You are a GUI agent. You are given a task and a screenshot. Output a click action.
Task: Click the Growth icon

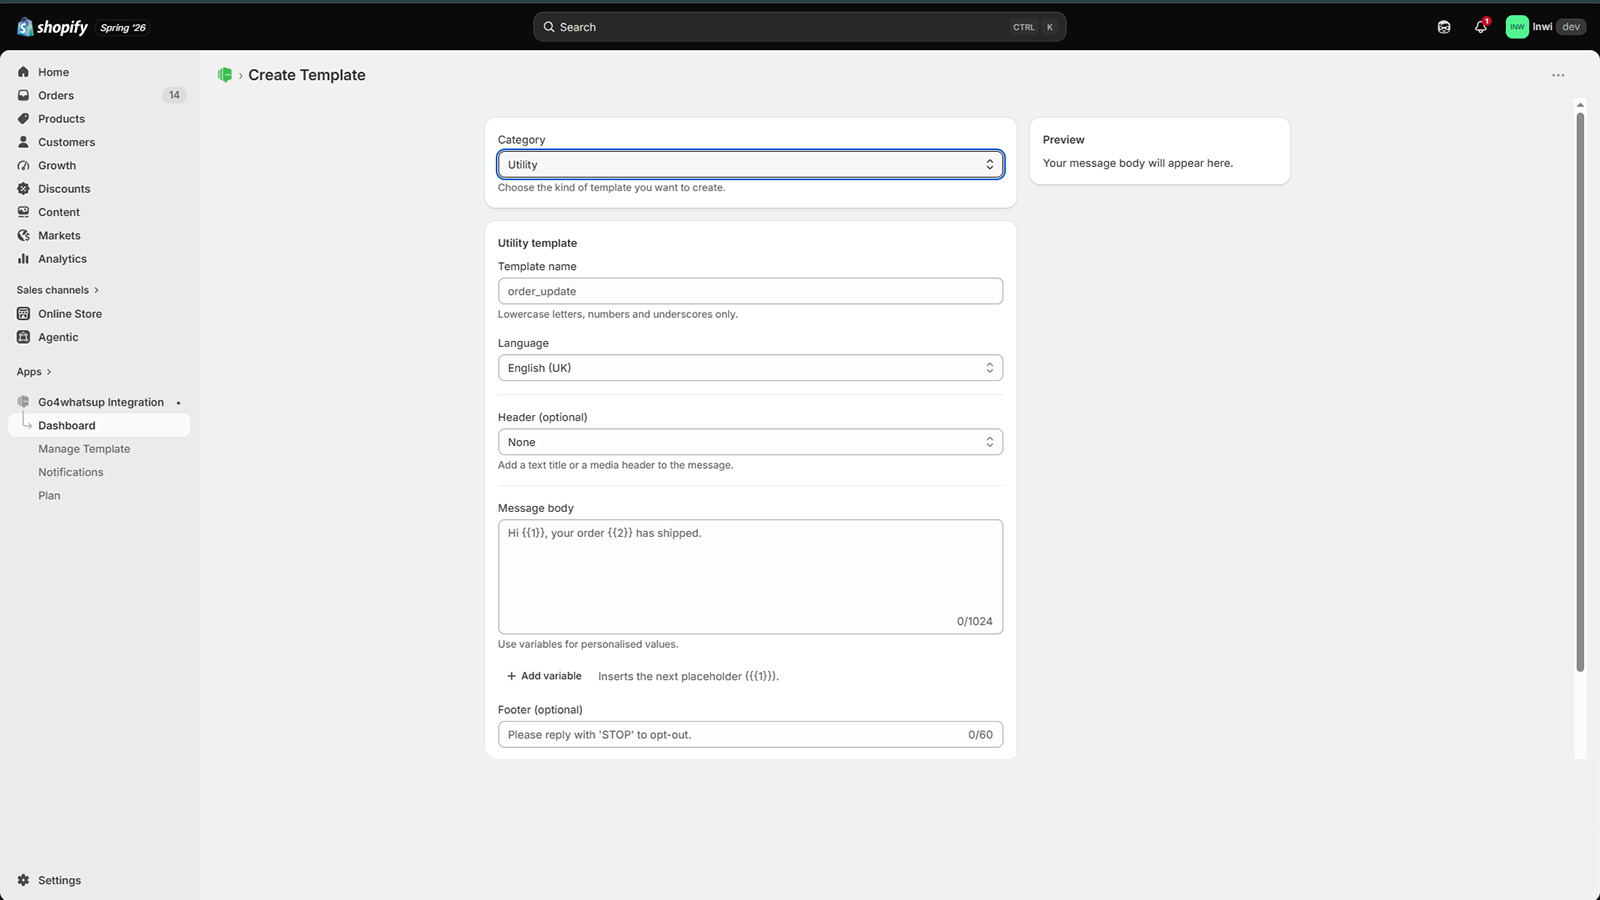point(23,165)
